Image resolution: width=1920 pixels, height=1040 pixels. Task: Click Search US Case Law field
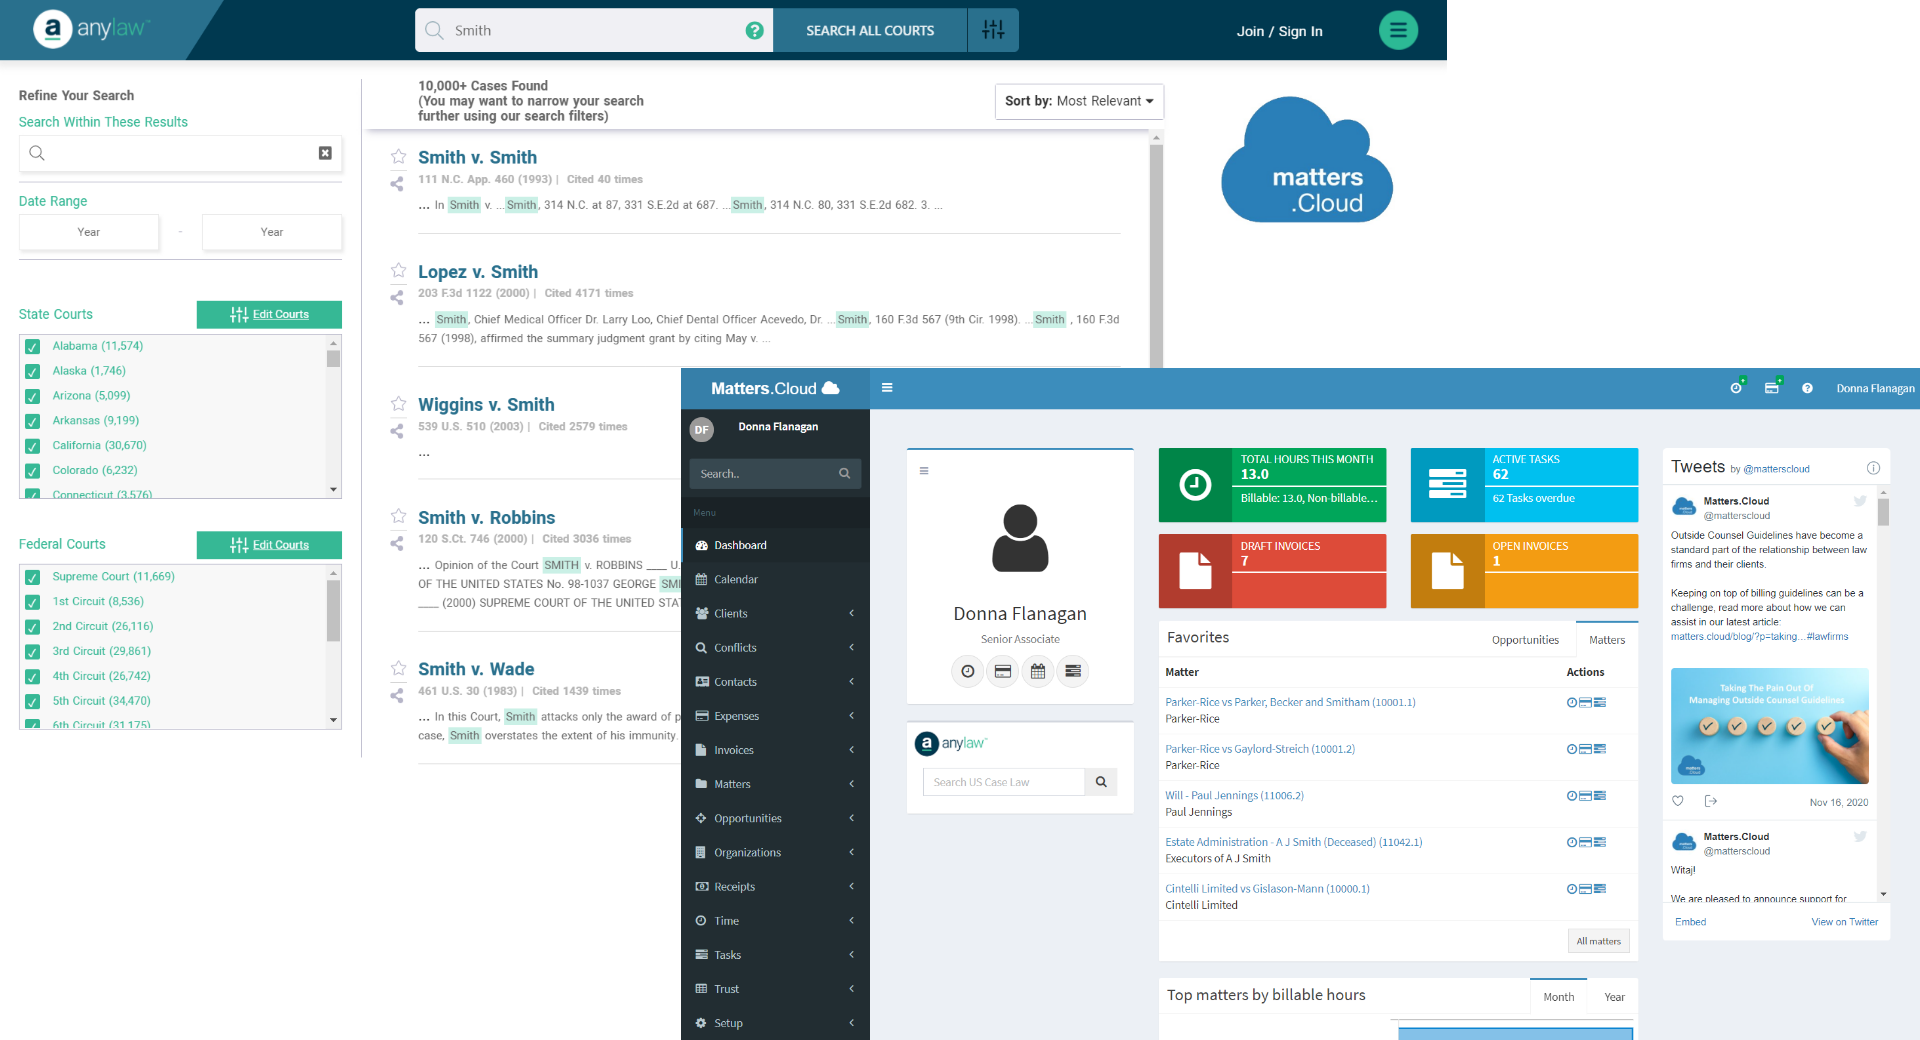point(1003,782)
